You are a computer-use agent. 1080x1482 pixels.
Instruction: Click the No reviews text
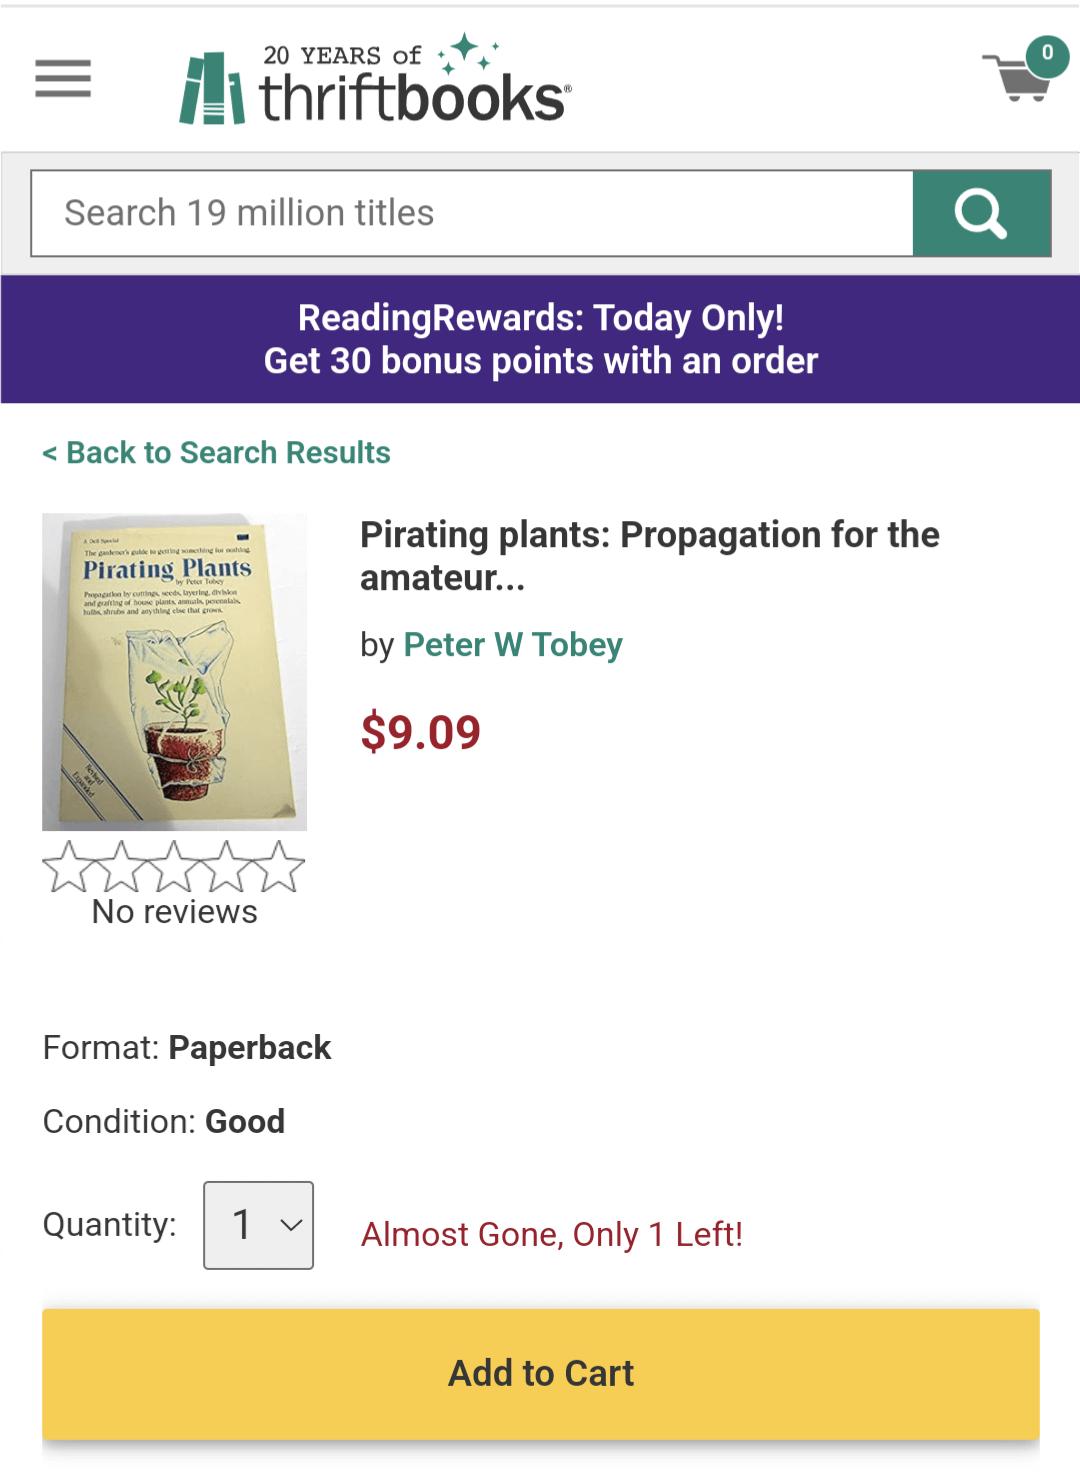174,912
